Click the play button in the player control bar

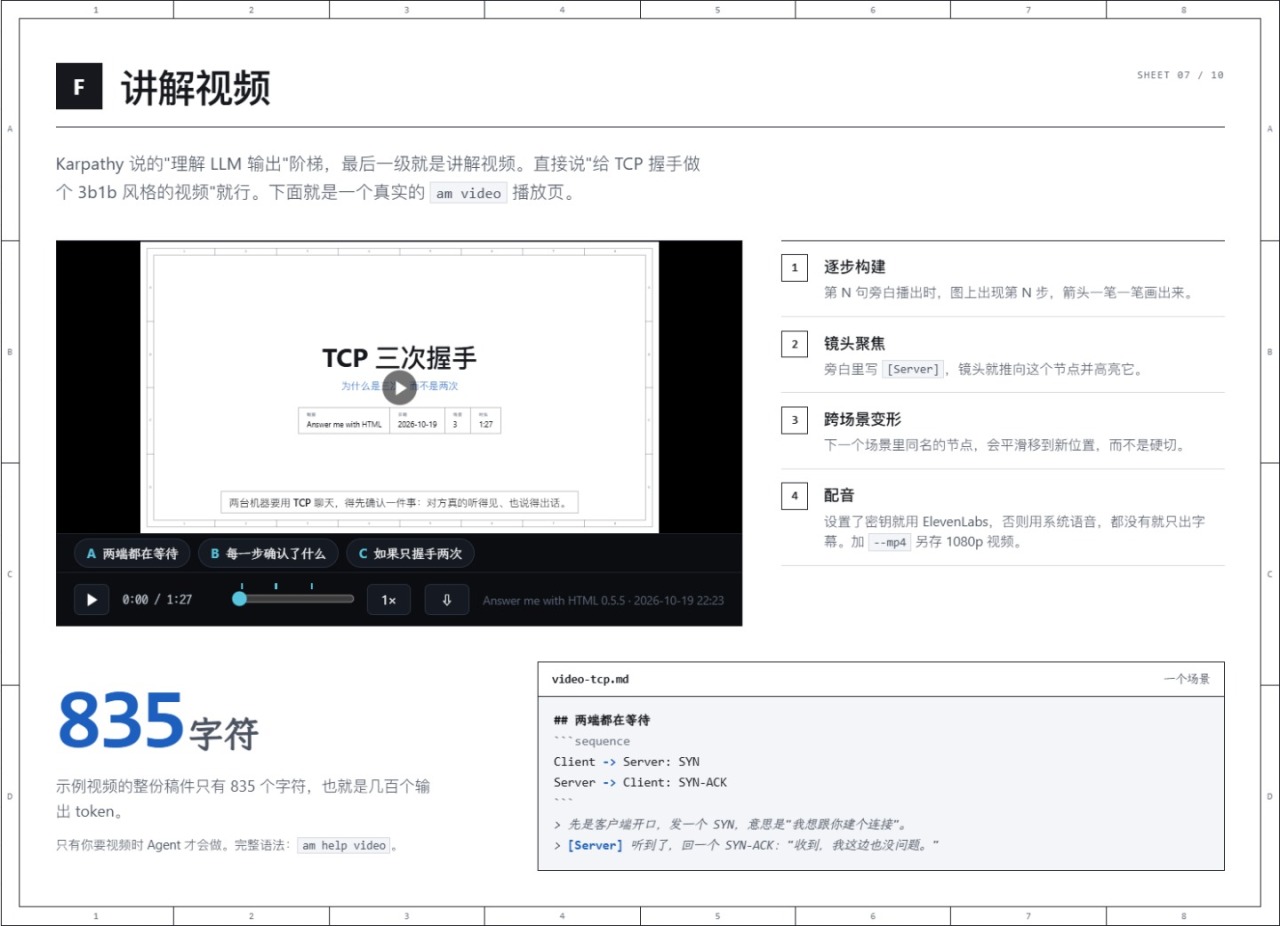91,600
